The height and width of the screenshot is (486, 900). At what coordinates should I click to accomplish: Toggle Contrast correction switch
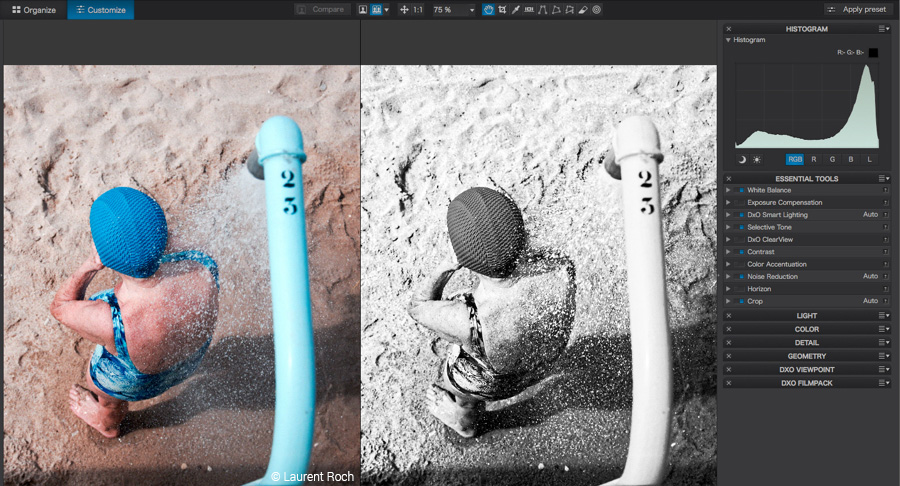741,252
